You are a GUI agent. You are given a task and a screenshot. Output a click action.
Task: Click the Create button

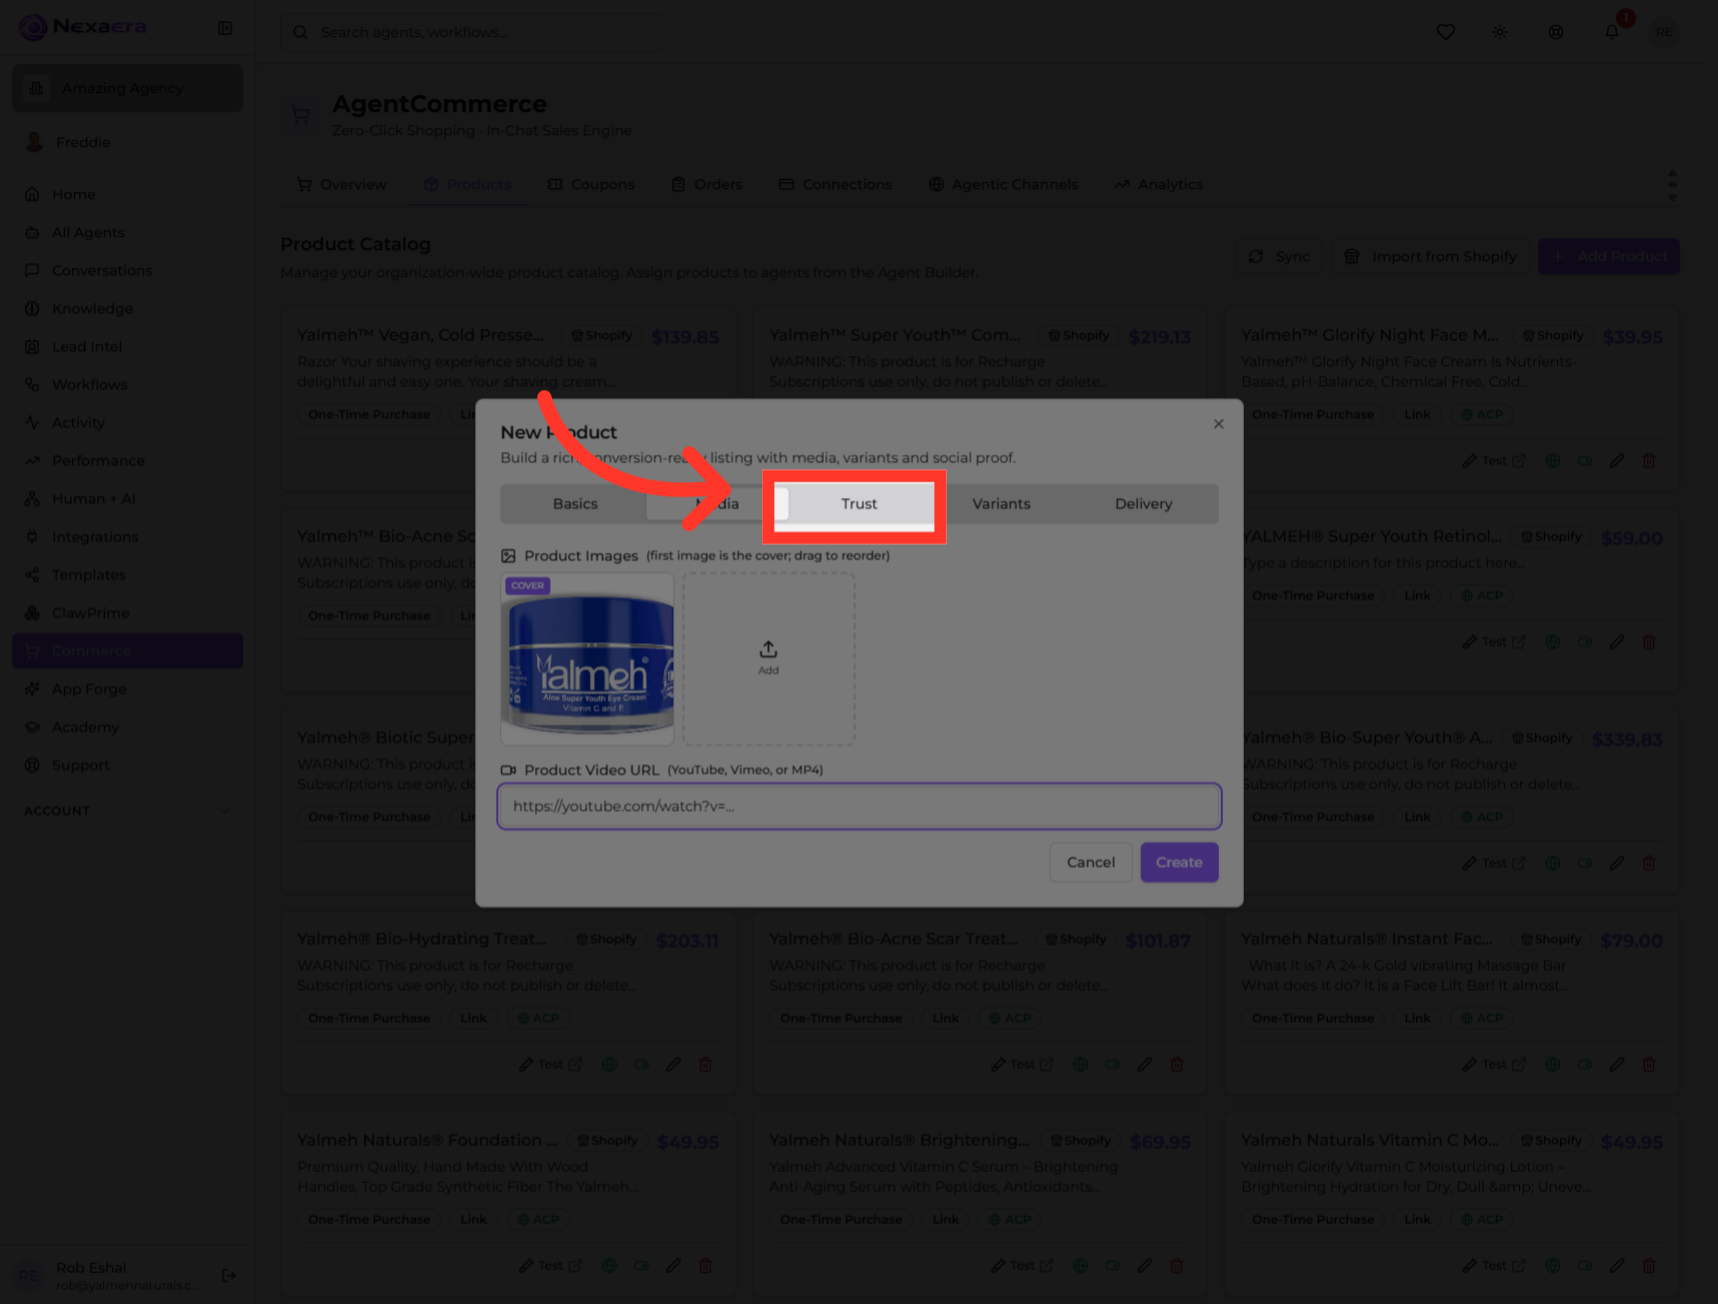[x=1179, y=862]
